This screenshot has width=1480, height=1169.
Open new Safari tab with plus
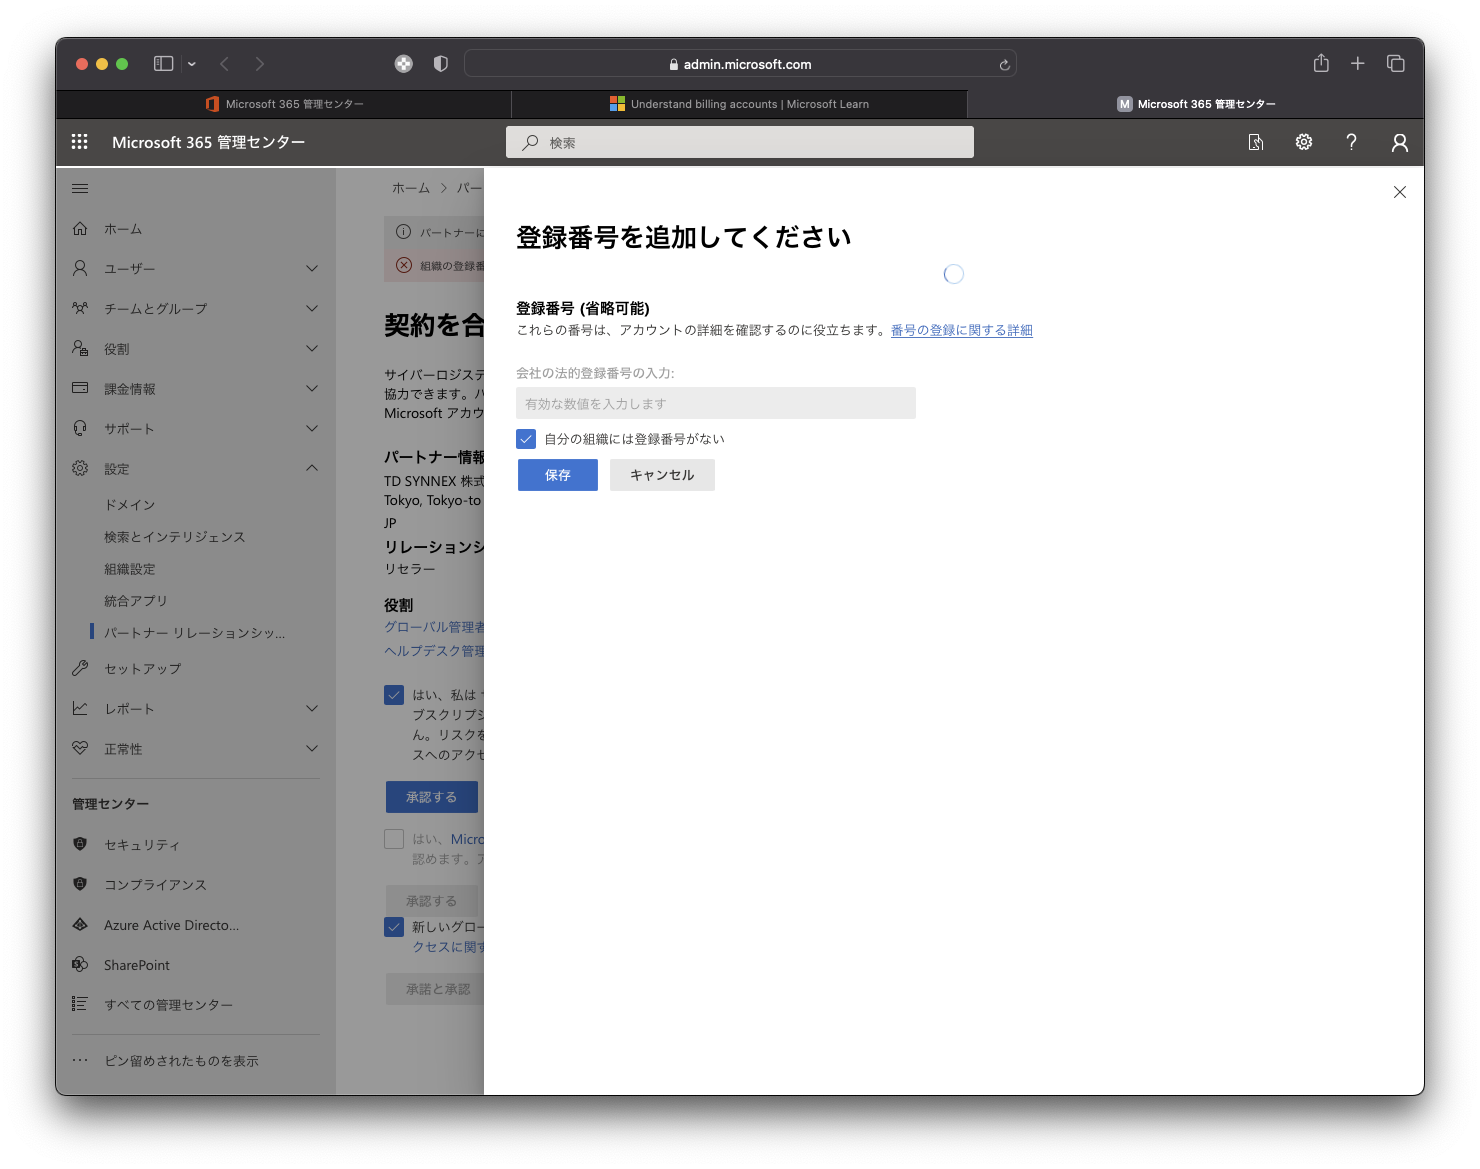tap(1358, 64)
